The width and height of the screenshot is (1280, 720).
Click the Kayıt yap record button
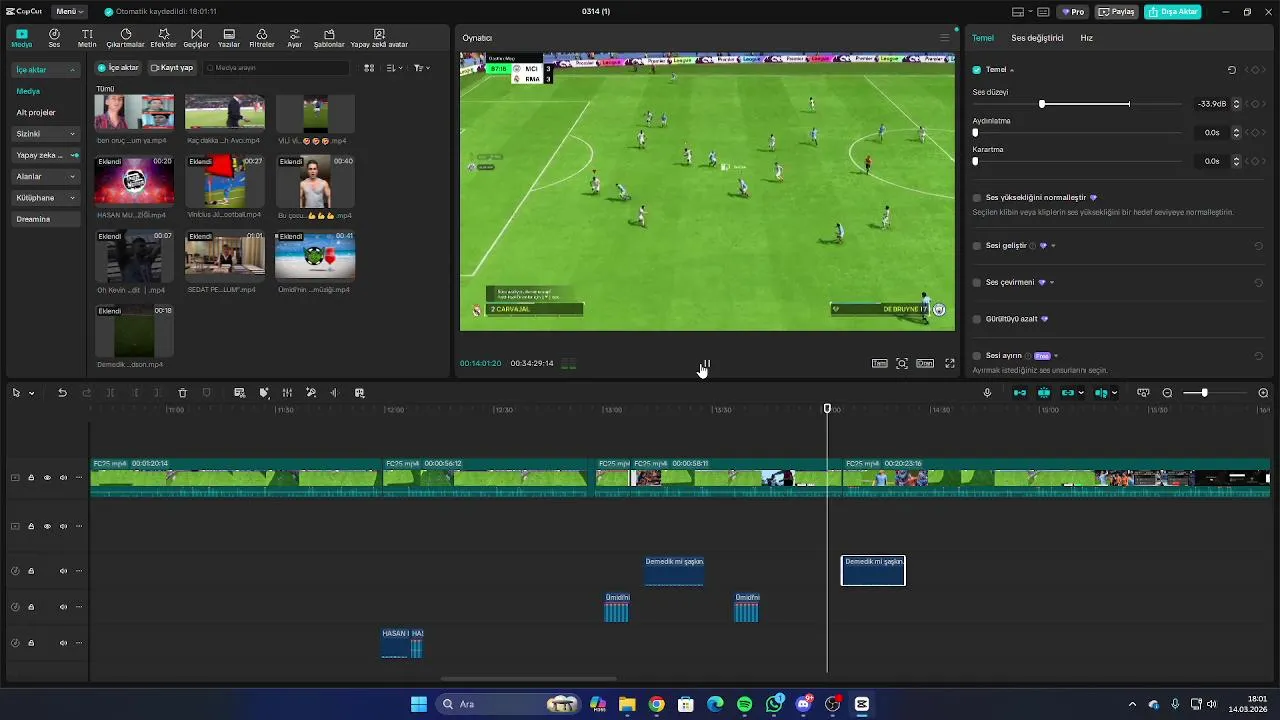click(x=172, y=68)
